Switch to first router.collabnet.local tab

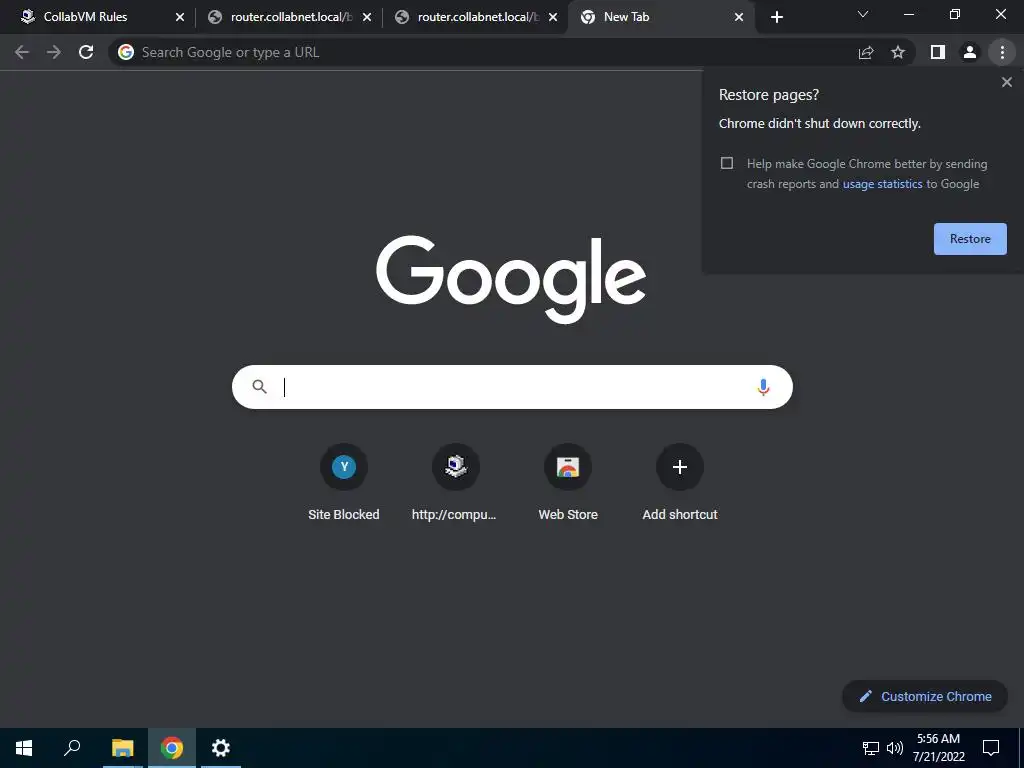[x=287, y=17]
